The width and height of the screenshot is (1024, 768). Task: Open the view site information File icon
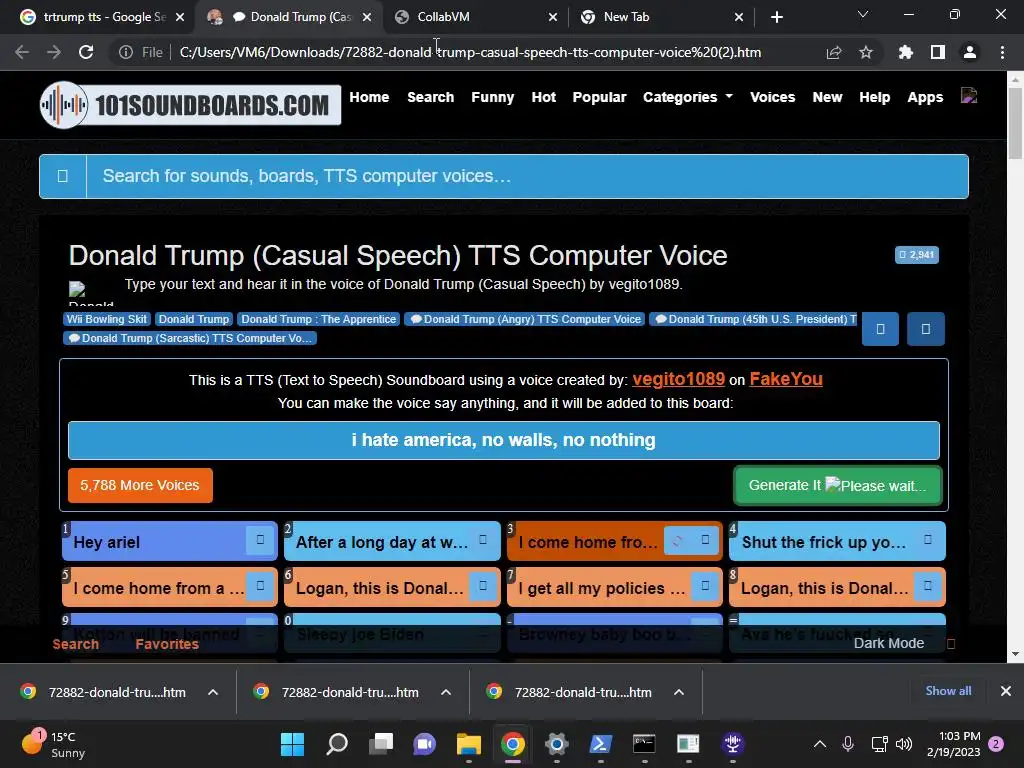(140, 52)
